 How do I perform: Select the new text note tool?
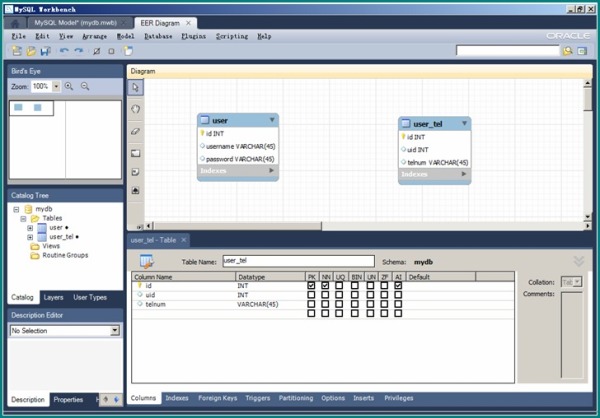[135, 172]
